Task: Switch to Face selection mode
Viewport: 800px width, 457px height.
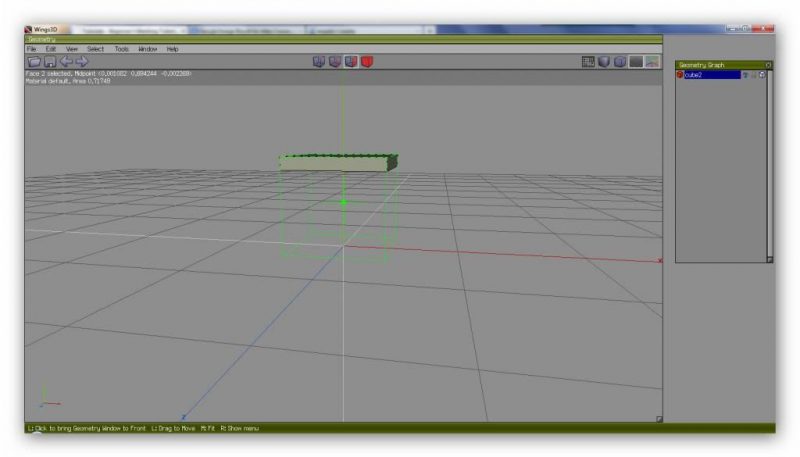Action: pyautogui.click(x=351, y=62)
